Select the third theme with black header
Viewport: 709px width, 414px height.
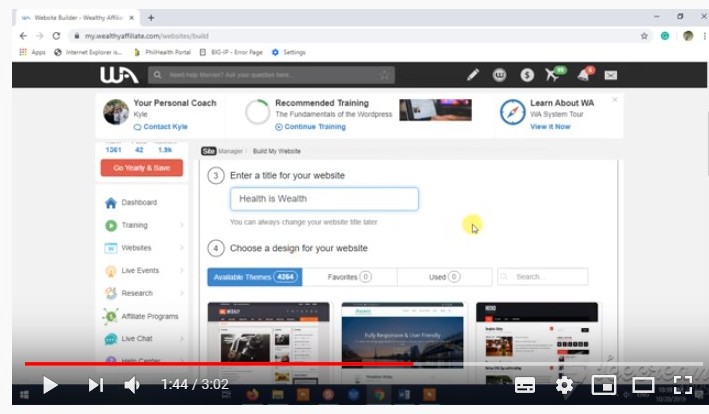point(537,343)
